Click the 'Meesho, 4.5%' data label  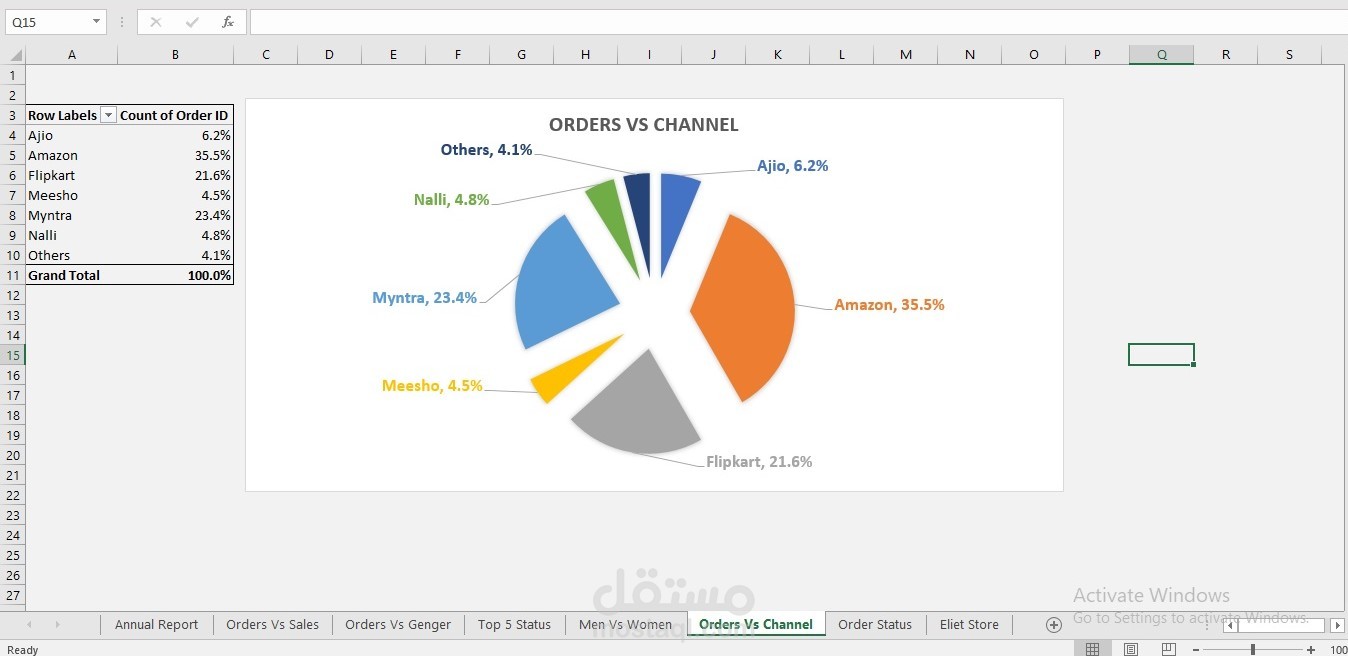click(x=432, y=386)
